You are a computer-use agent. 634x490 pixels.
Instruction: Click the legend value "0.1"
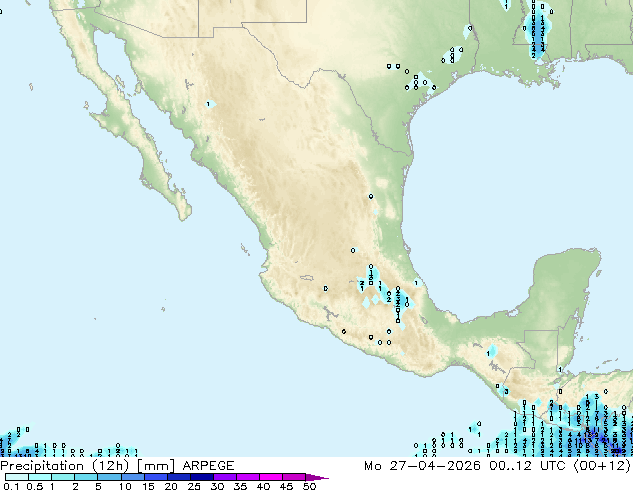point(11,486)
